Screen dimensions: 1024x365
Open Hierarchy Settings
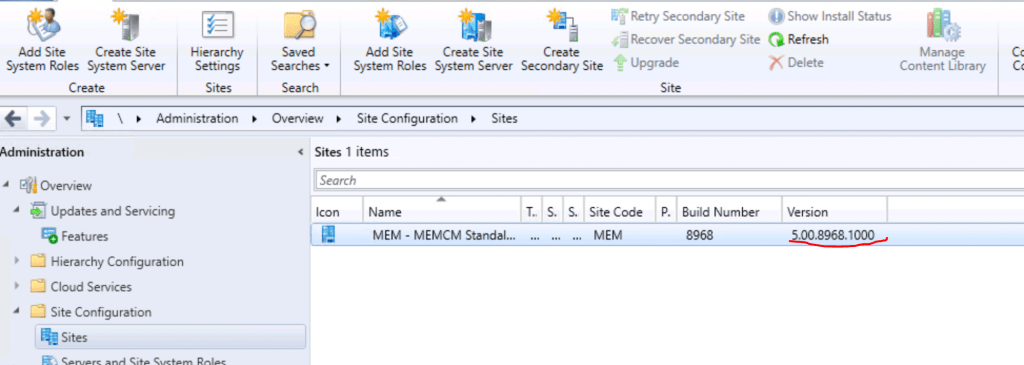[217, 39]
